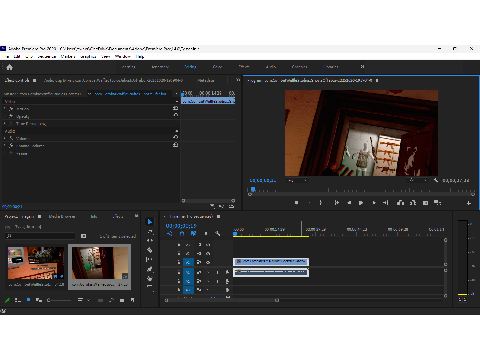The height and width of the screenshot is (360, 480).
Task: Select the Selection arrow tool
Action: click(150, 222)
